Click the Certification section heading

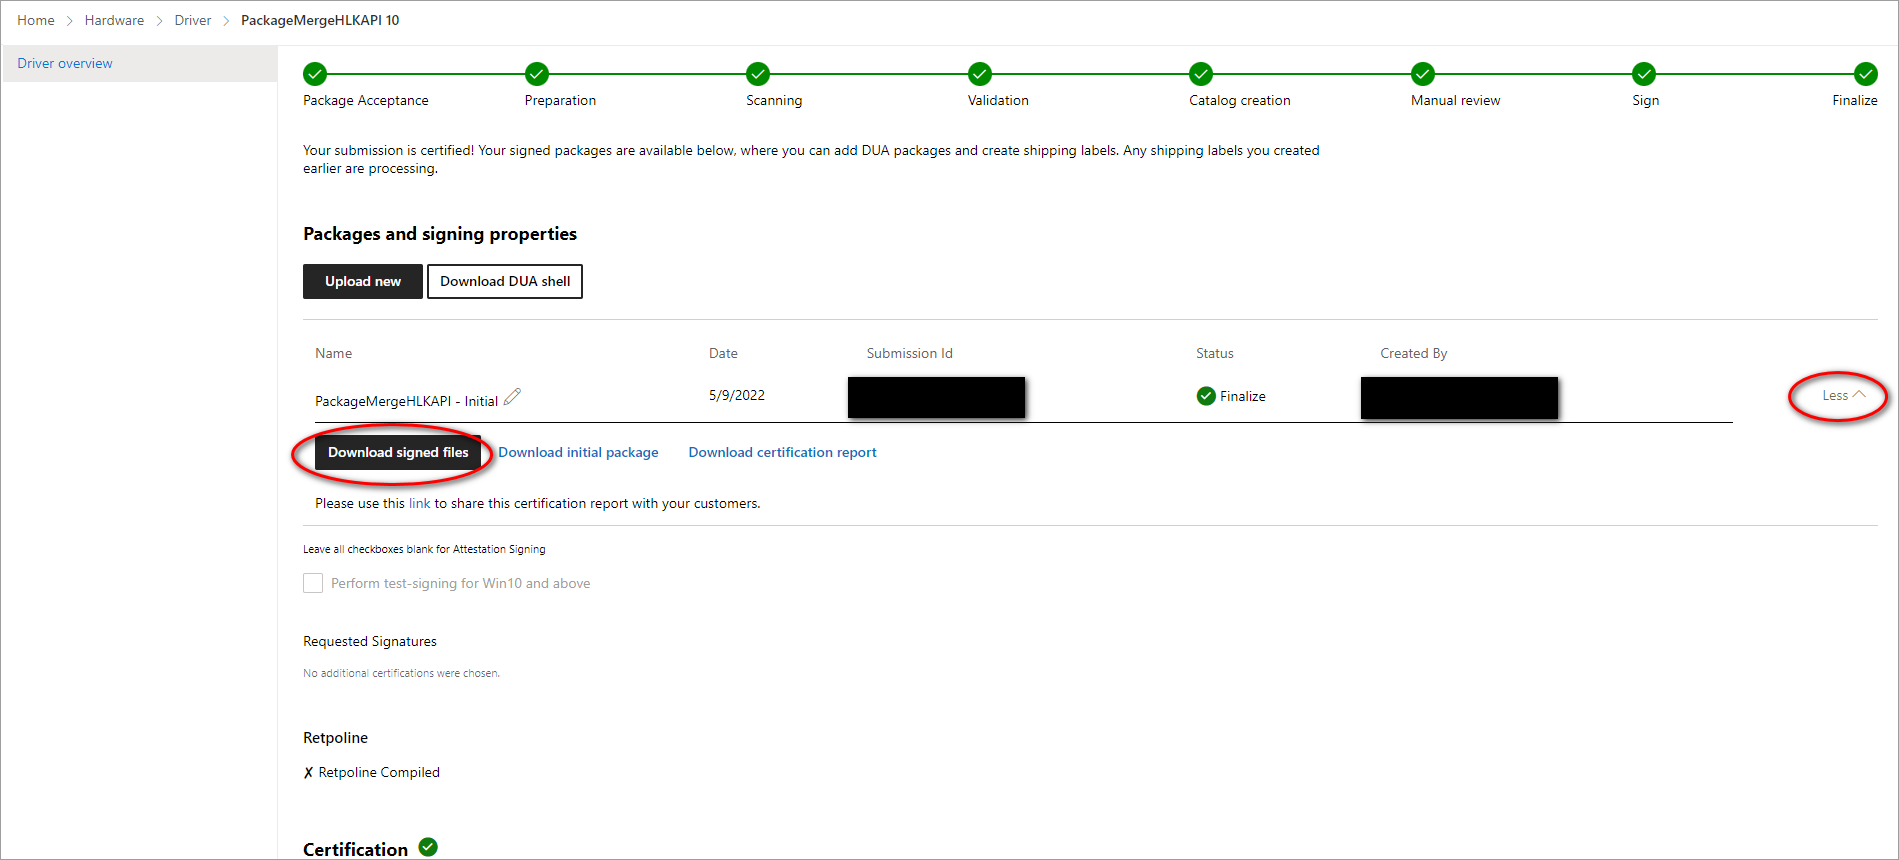pos(355,849)
